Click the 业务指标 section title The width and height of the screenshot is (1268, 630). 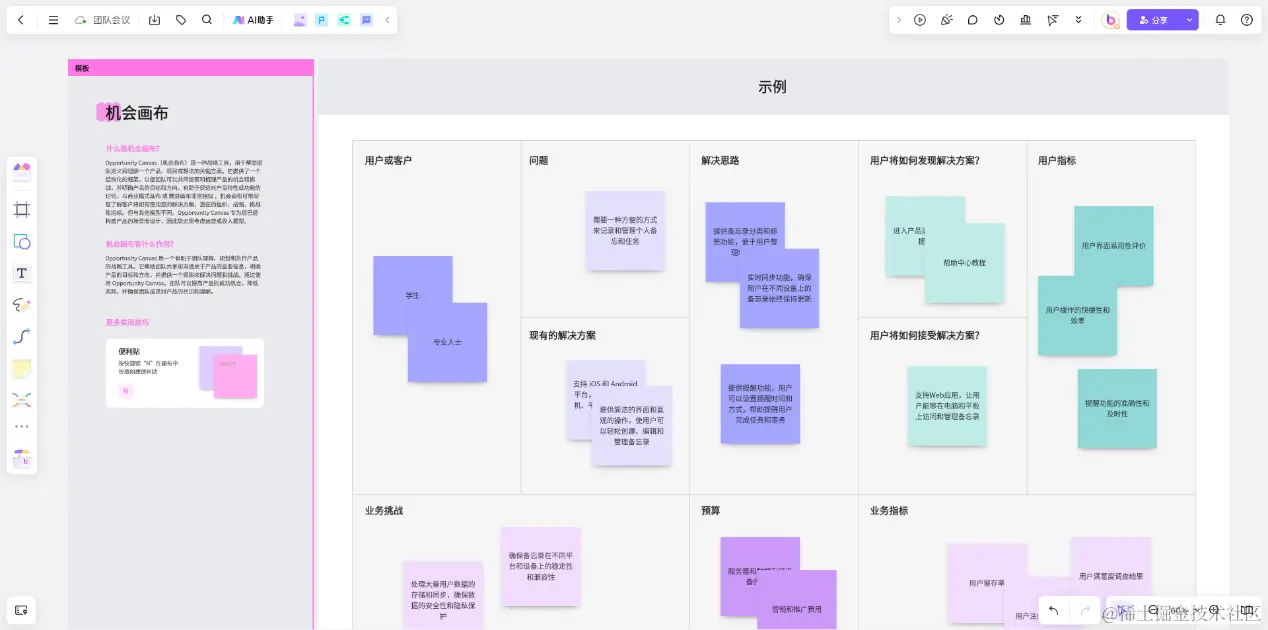click(889, 510)
